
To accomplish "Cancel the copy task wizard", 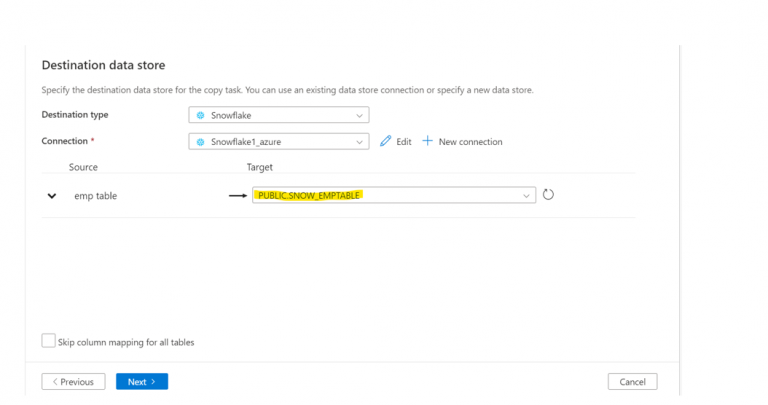I will tap(632, 382).
